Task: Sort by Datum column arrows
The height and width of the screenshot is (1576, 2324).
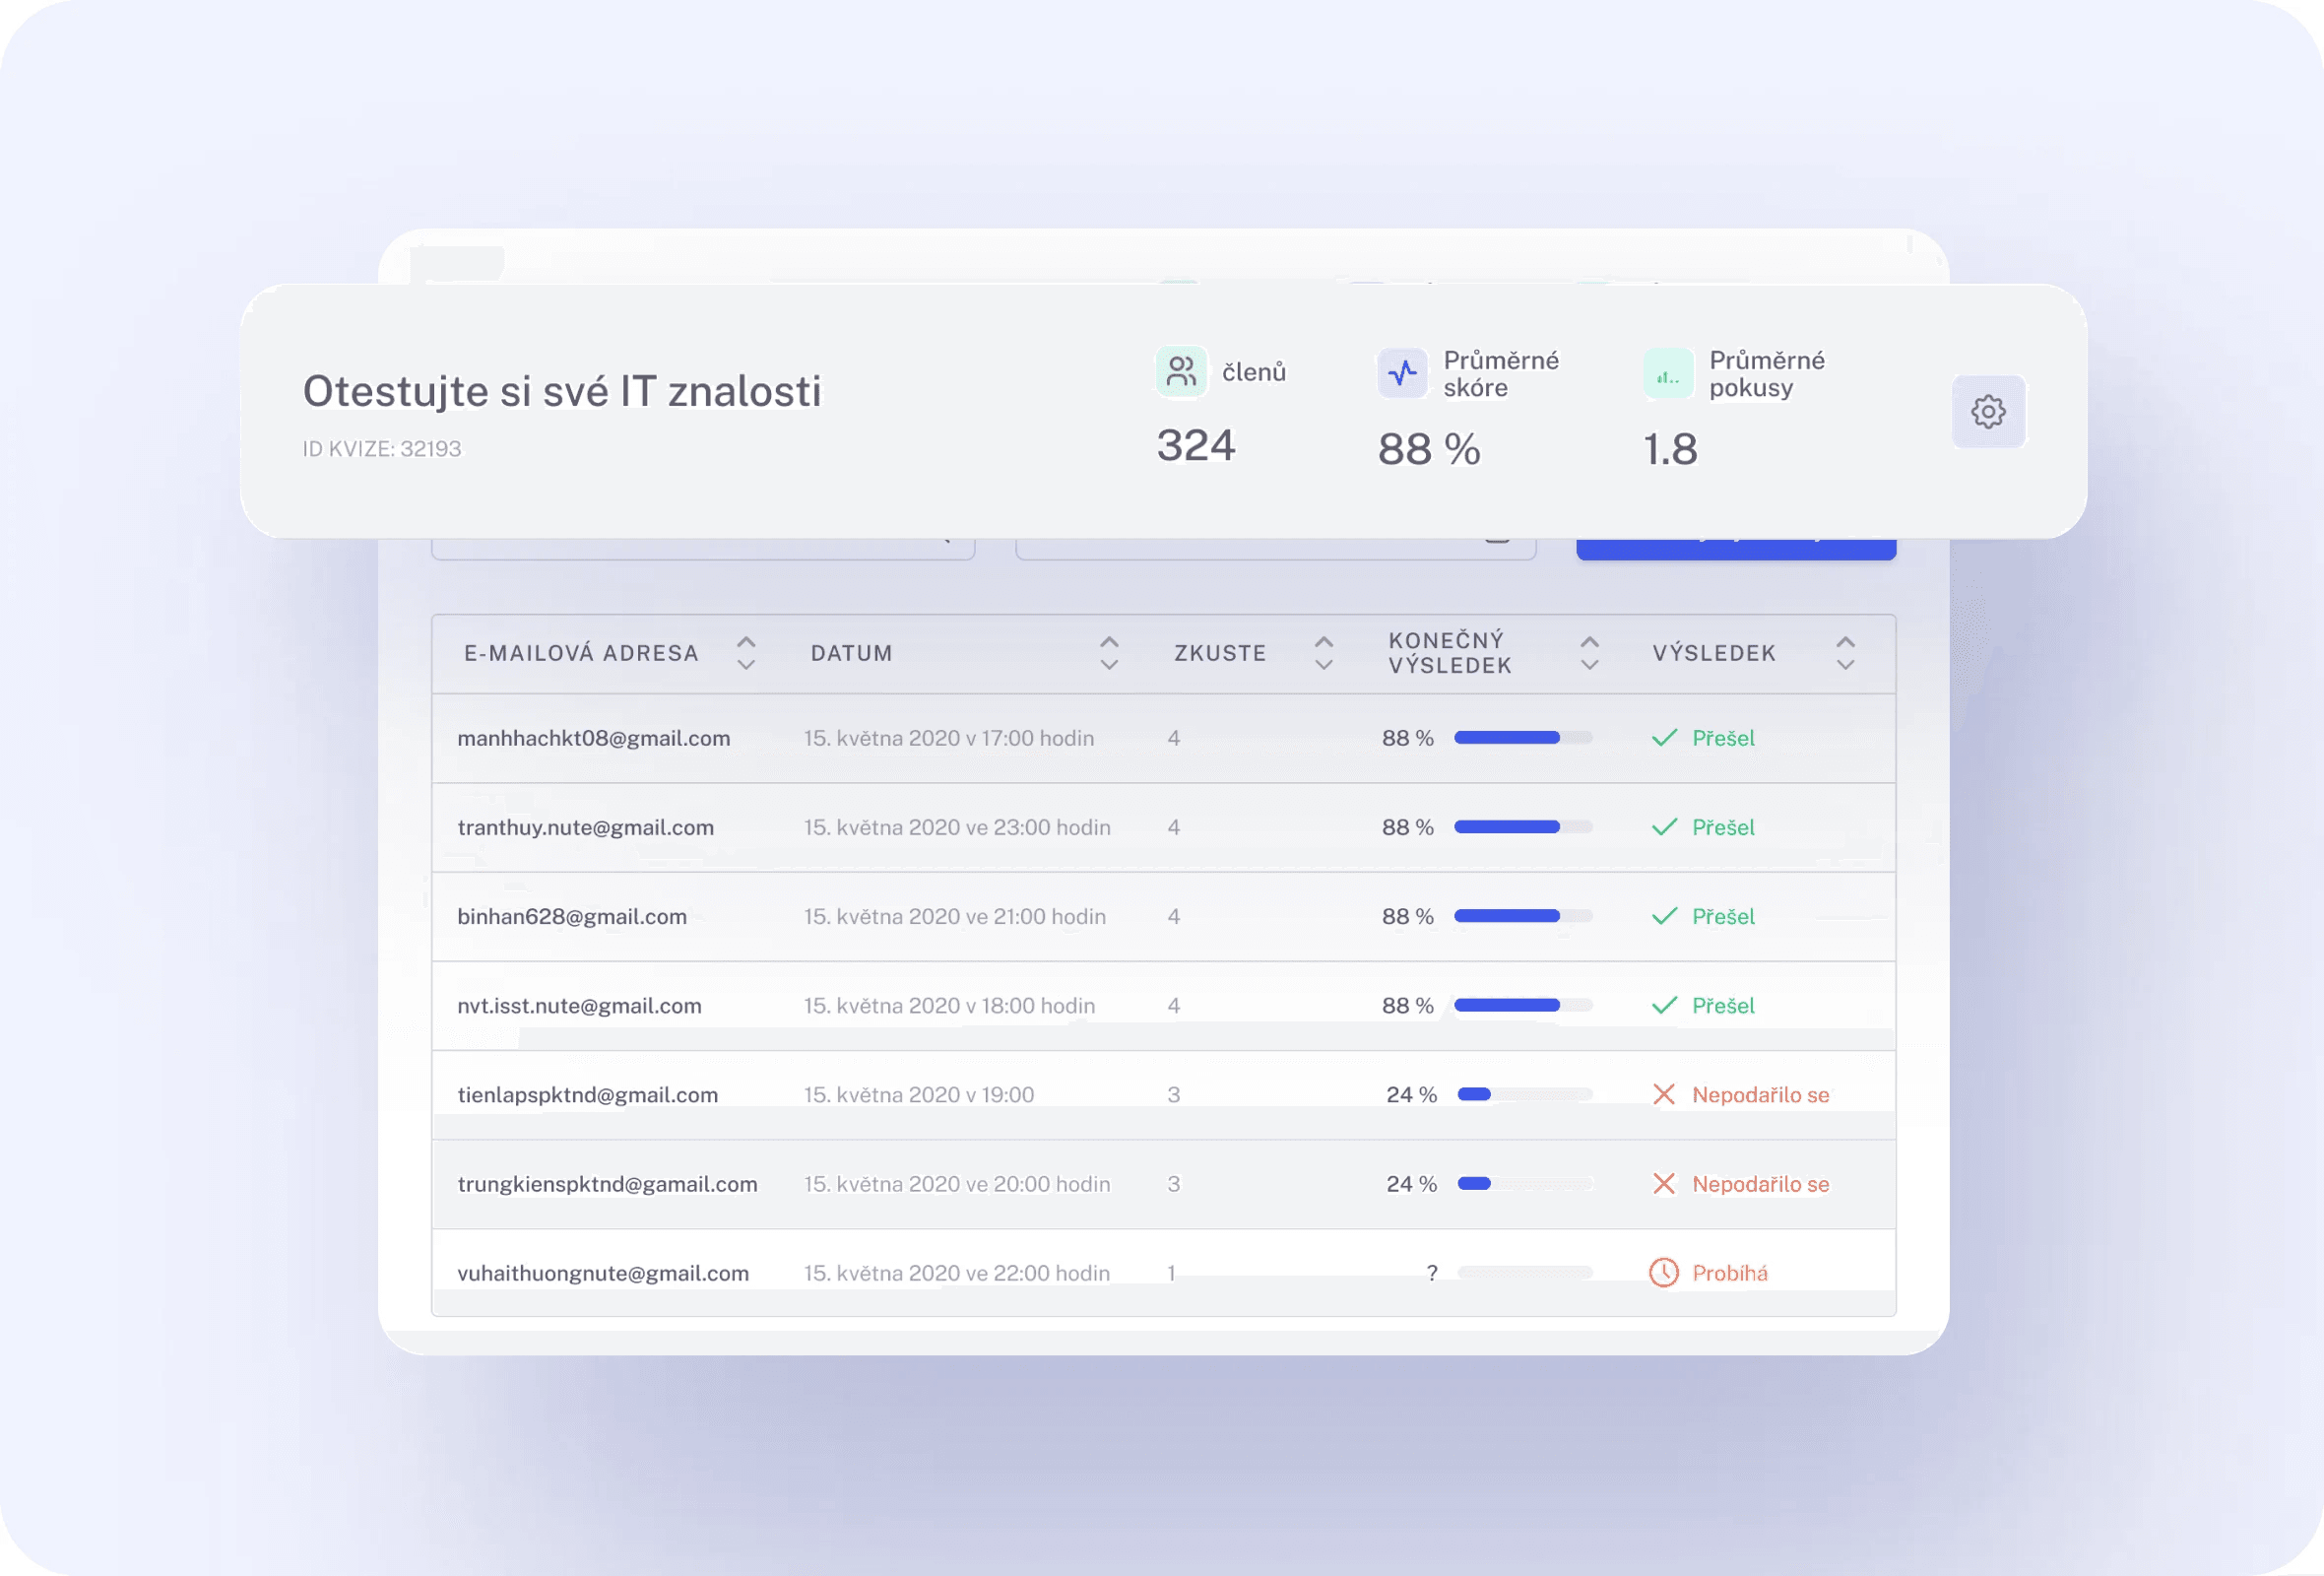Action: 1109,653
